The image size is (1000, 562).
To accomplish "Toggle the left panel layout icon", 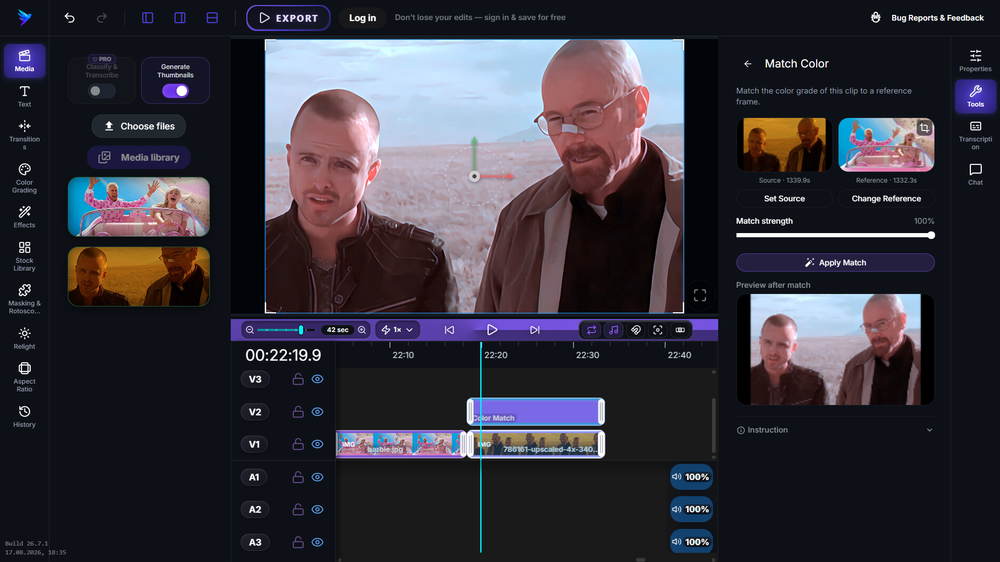I will click(x=147, y=18).
